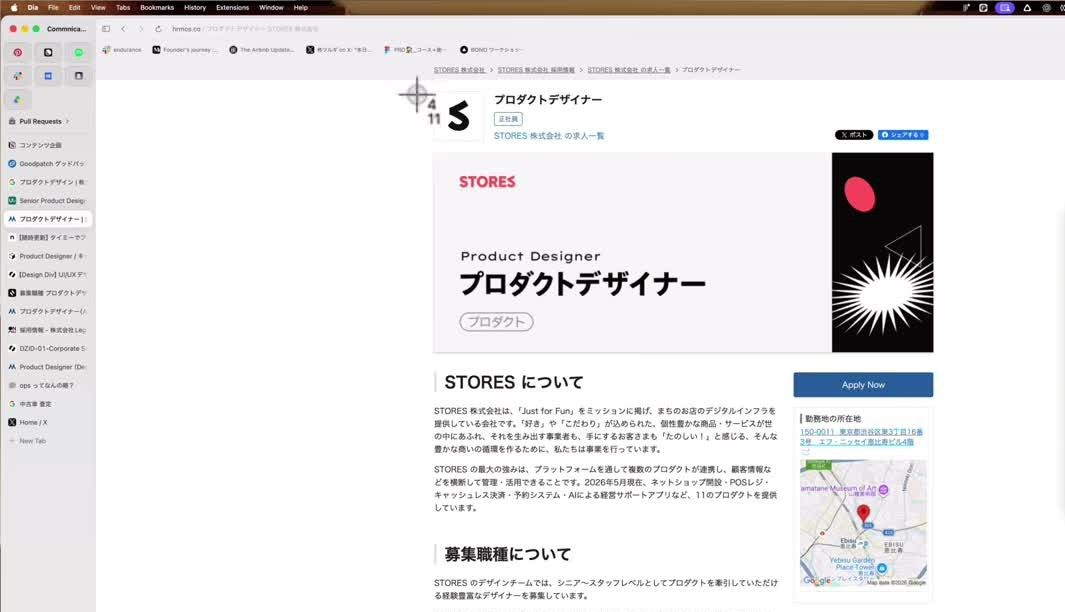Open The Airbnb Update bookmark
Viewport: 1065px width, 612px height.
(261, 50)
